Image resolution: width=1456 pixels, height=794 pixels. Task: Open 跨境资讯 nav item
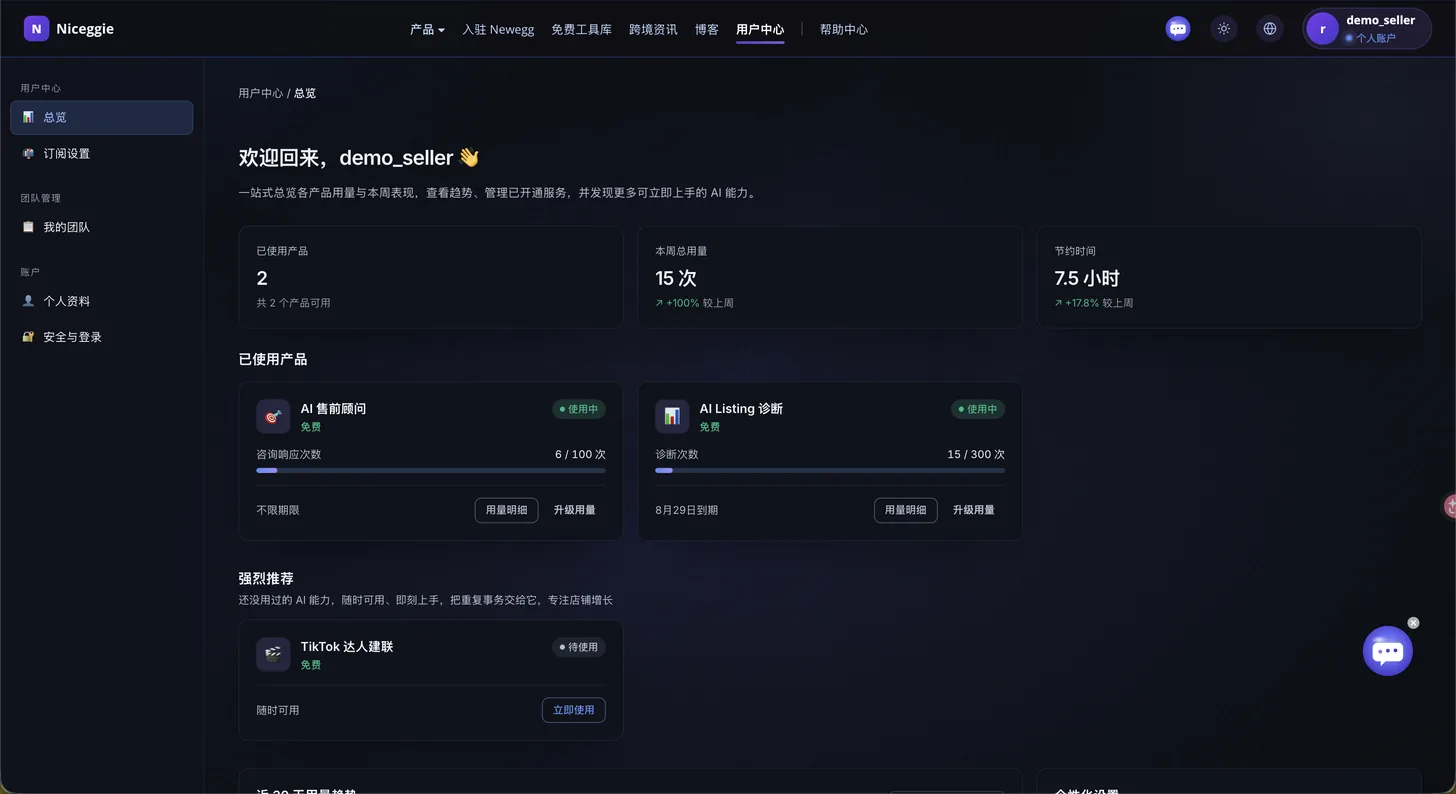pos(653,30)
